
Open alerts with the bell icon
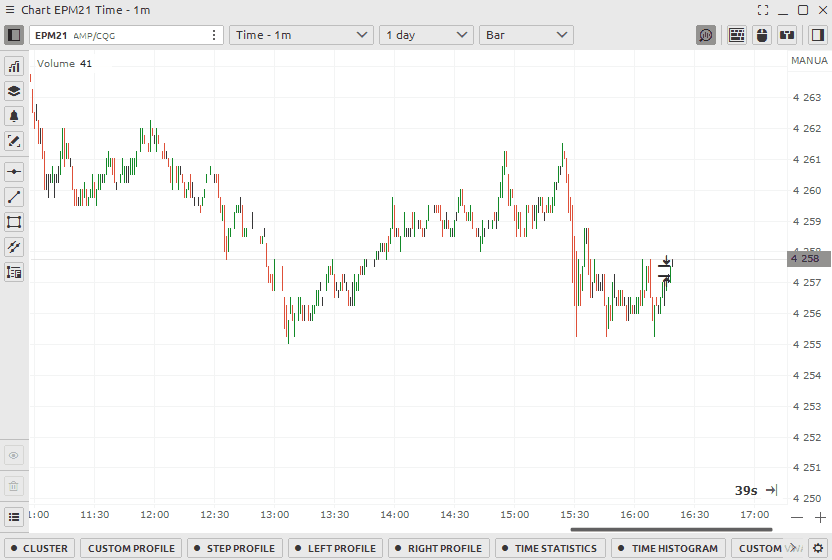pyautogui.click(x=14, y=116)
